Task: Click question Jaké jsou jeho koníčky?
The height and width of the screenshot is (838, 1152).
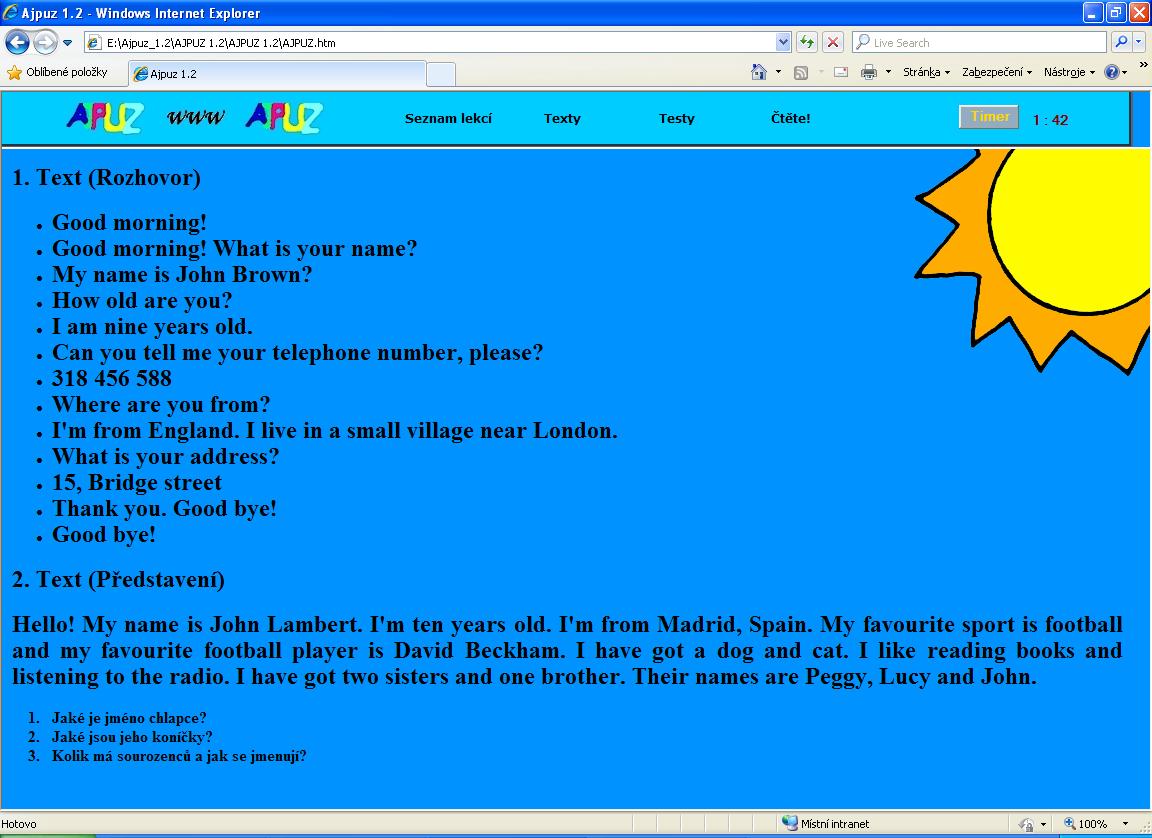Action: click(132, 737)
